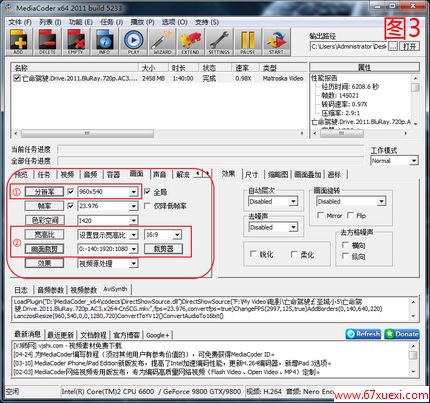Open the SETTINGS wrench icon
The height and width of the screenshot is (403, 430).
(x=219, y=42)
